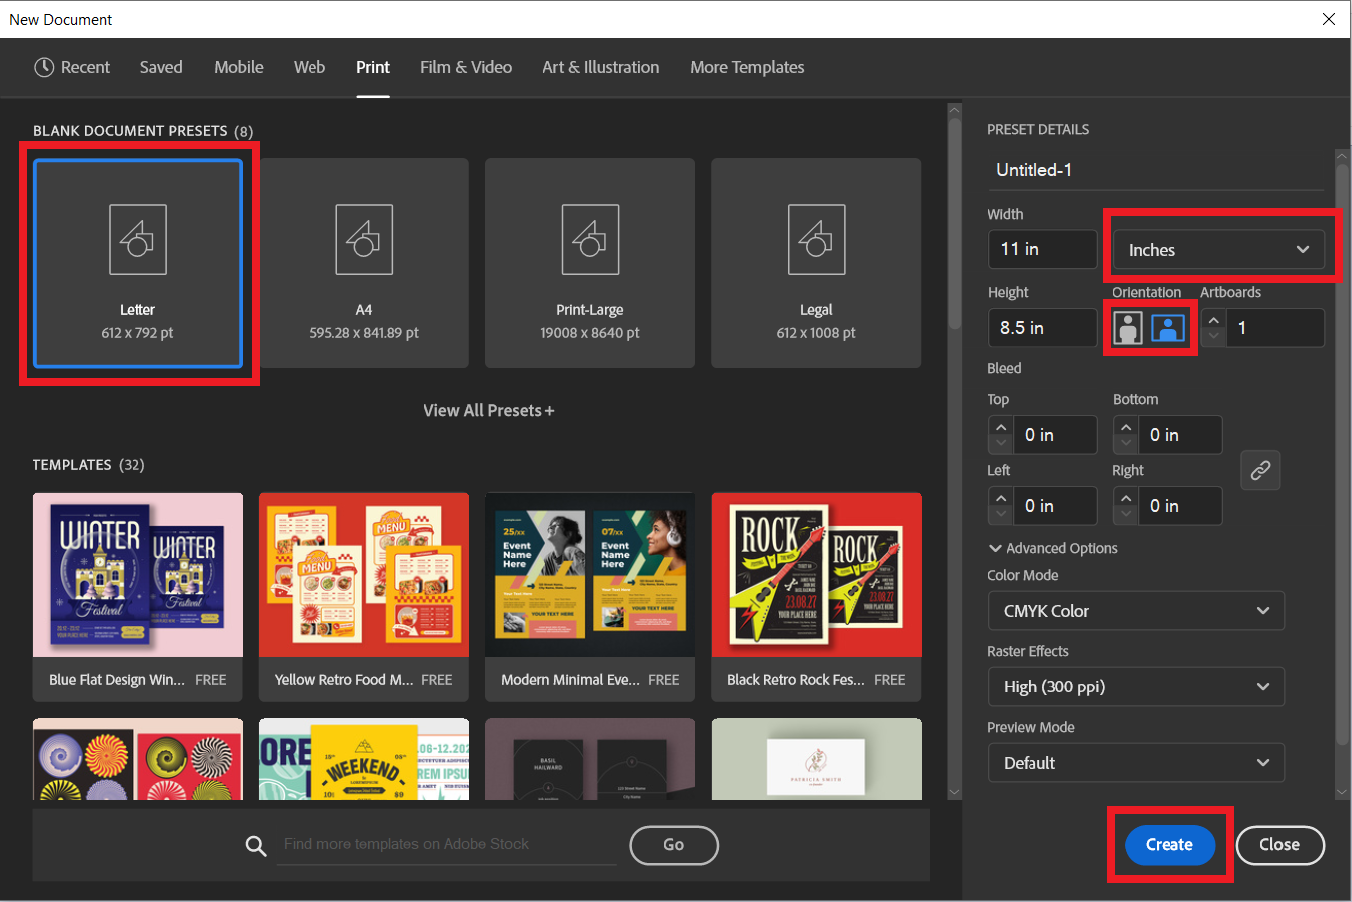1352x902 pixels.
Task: Choose the Legal document preset
Action: [x=816, y=263]
